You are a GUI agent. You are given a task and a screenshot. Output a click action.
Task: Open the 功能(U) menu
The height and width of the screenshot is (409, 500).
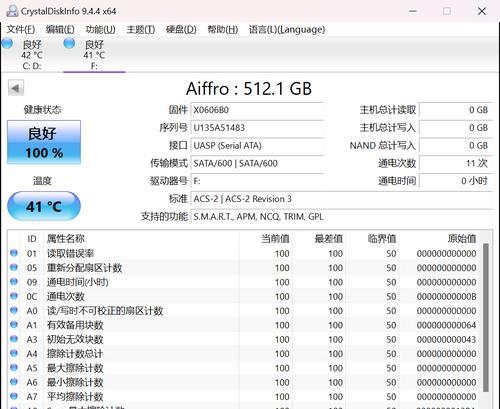pos(100,30)
